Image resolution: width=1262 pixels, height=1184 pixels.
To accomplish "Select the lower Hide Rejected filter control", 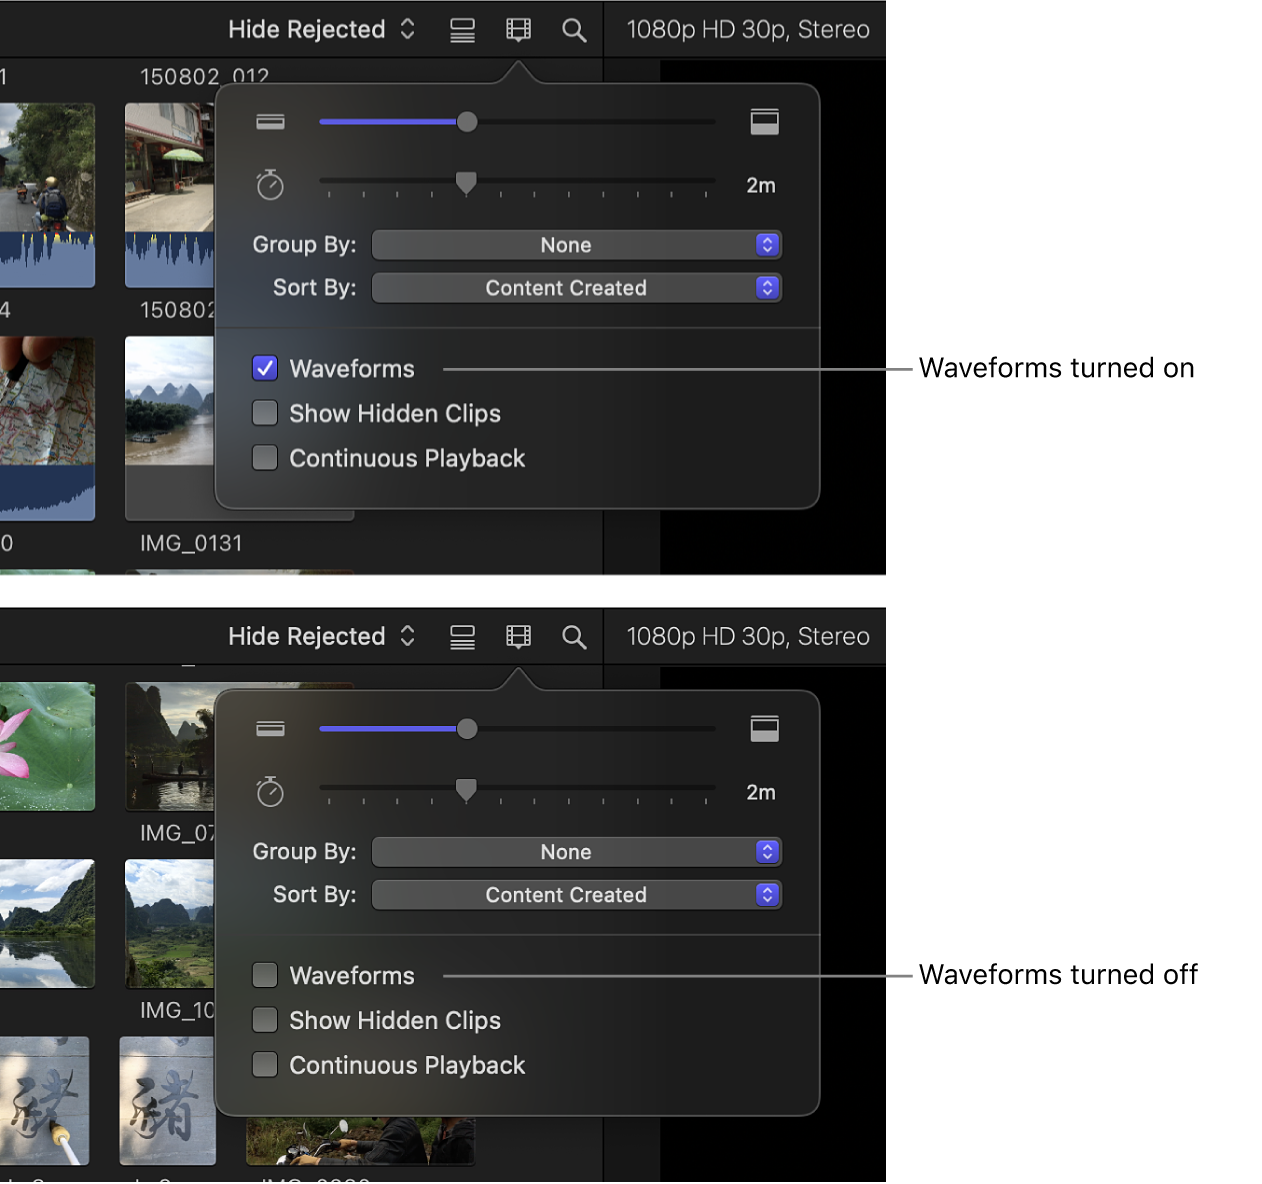I will 320,636.
